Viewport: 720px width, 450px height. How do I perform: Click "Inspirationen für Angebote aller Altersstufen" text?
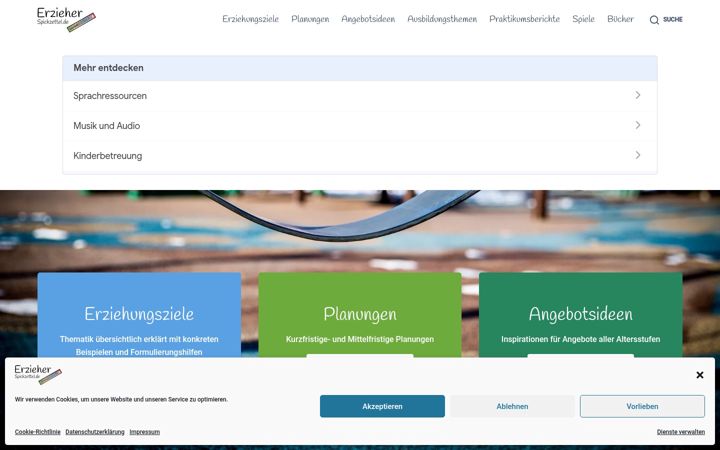coord(580,339)
